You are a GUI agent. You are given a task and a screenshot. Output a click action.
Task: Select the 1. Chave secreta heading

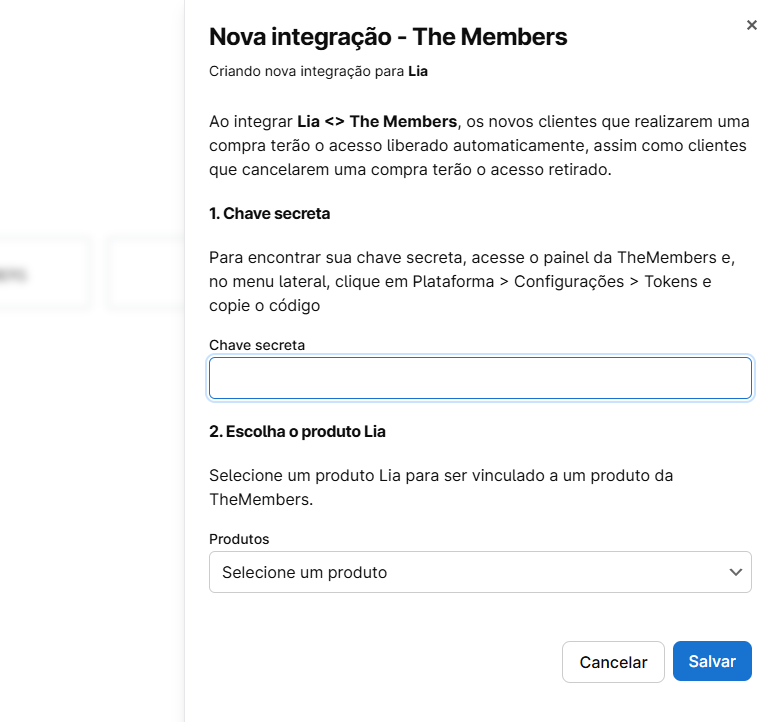(x=270, y=214)
